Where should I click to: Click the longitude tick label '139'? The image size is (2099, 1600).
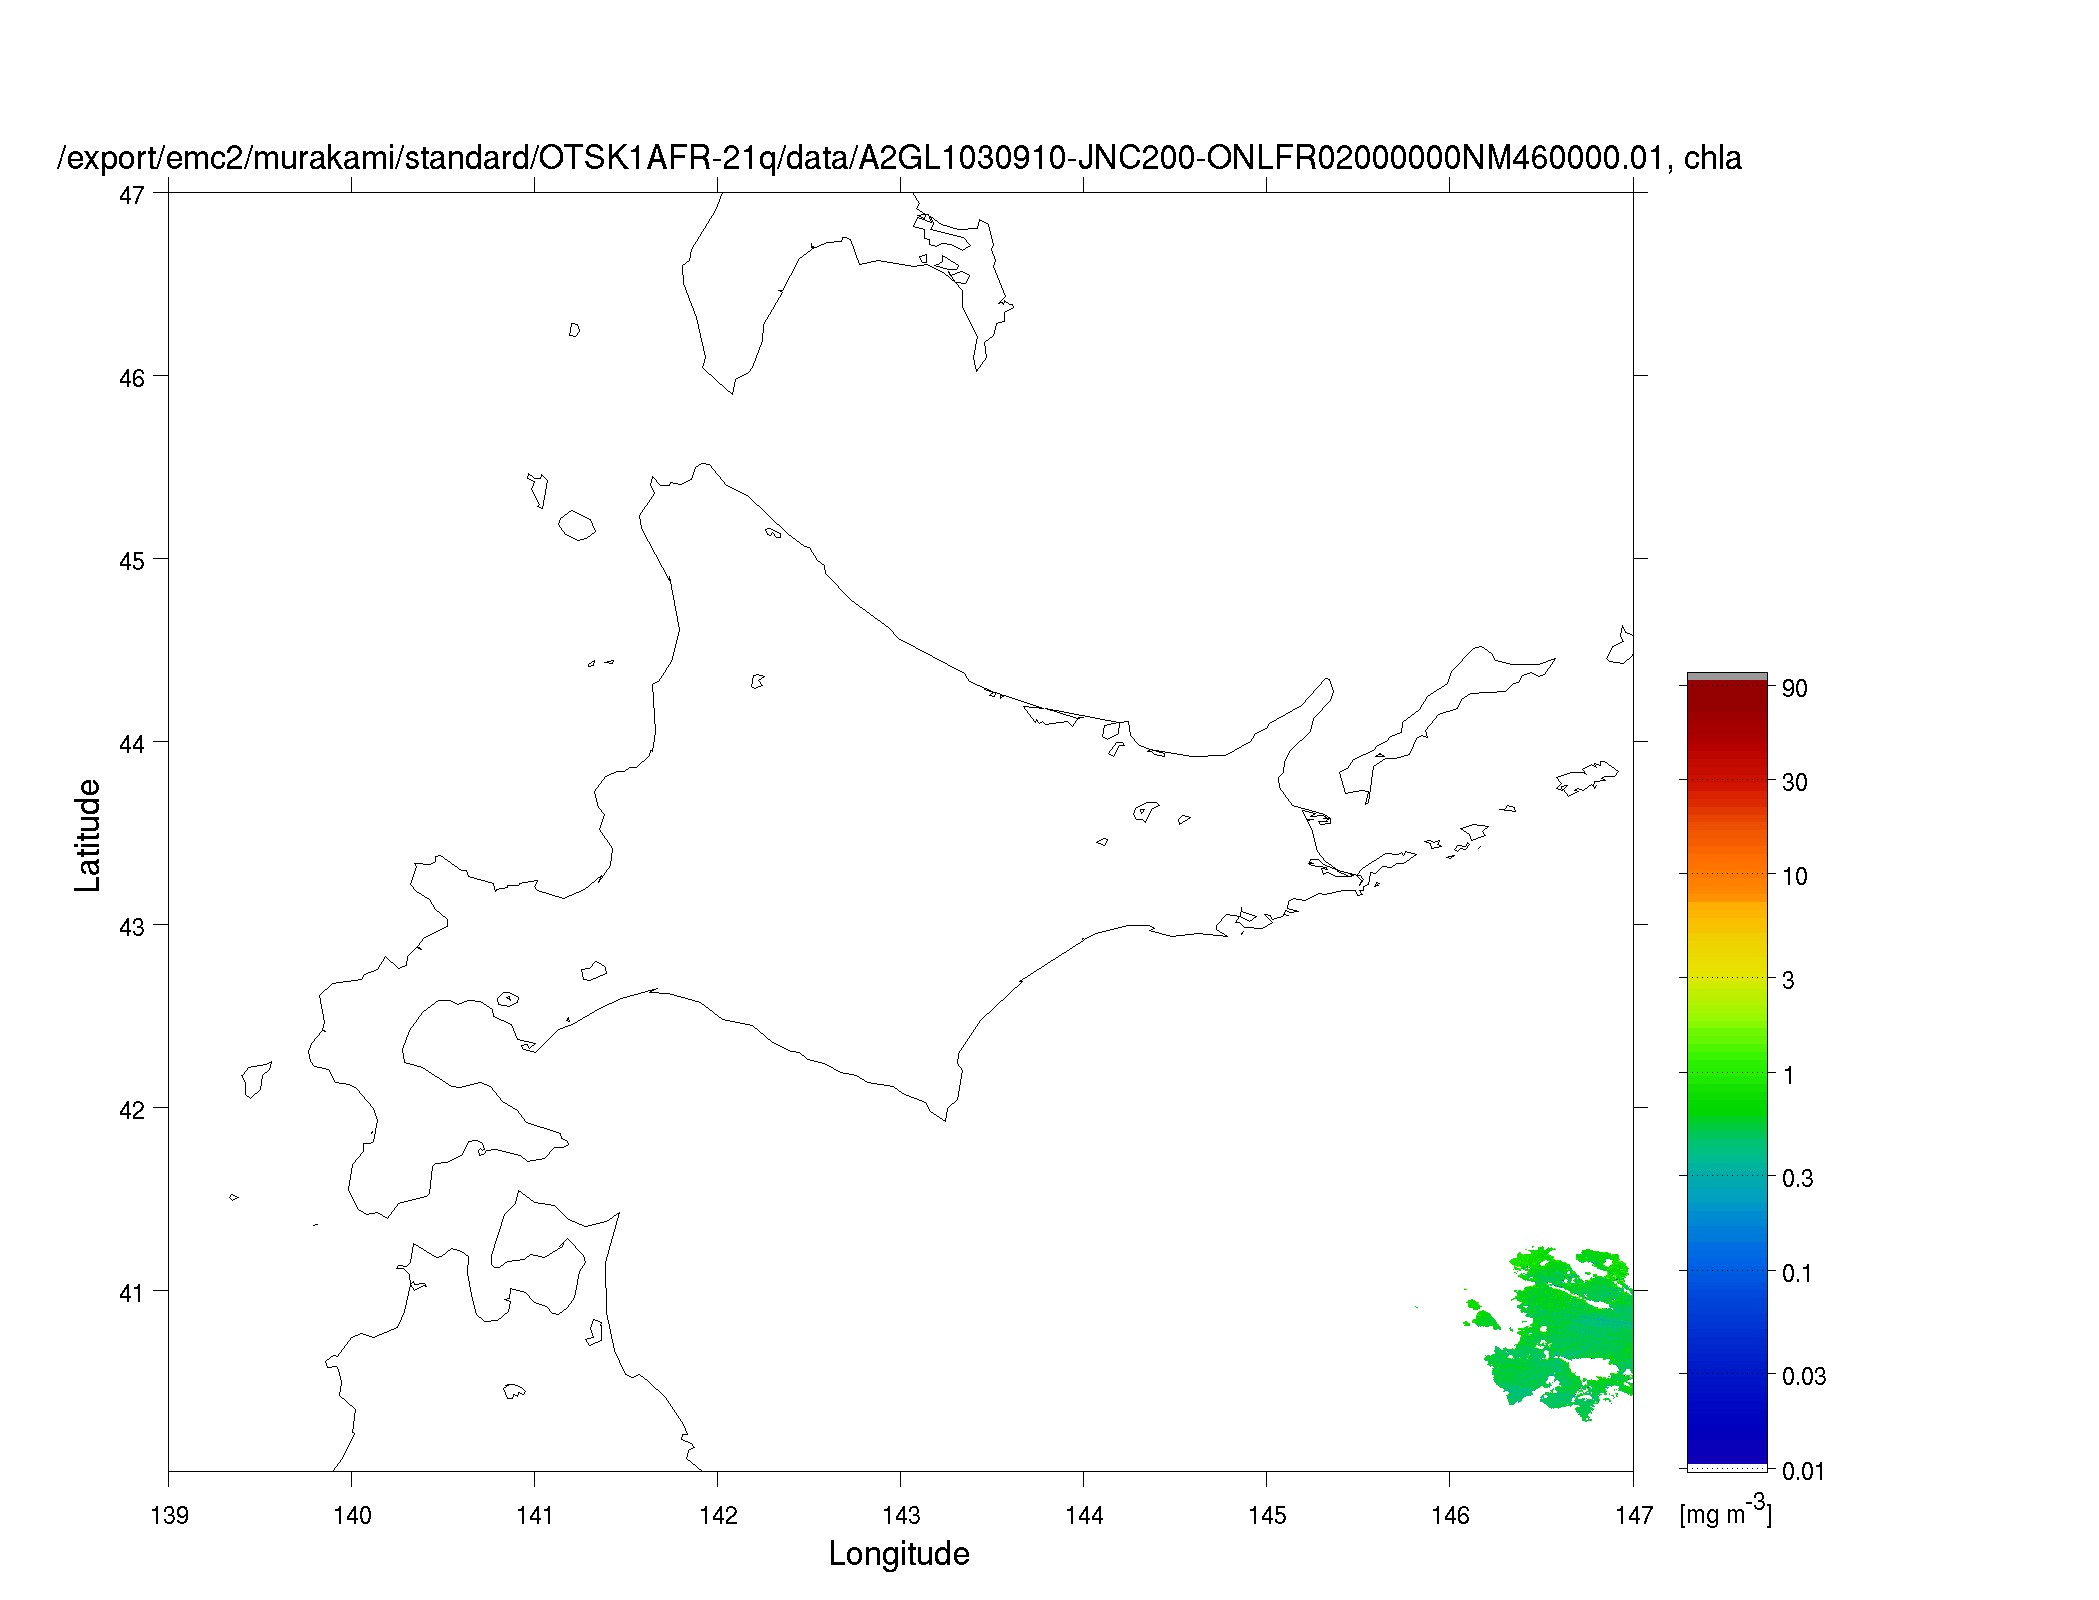169,1516
